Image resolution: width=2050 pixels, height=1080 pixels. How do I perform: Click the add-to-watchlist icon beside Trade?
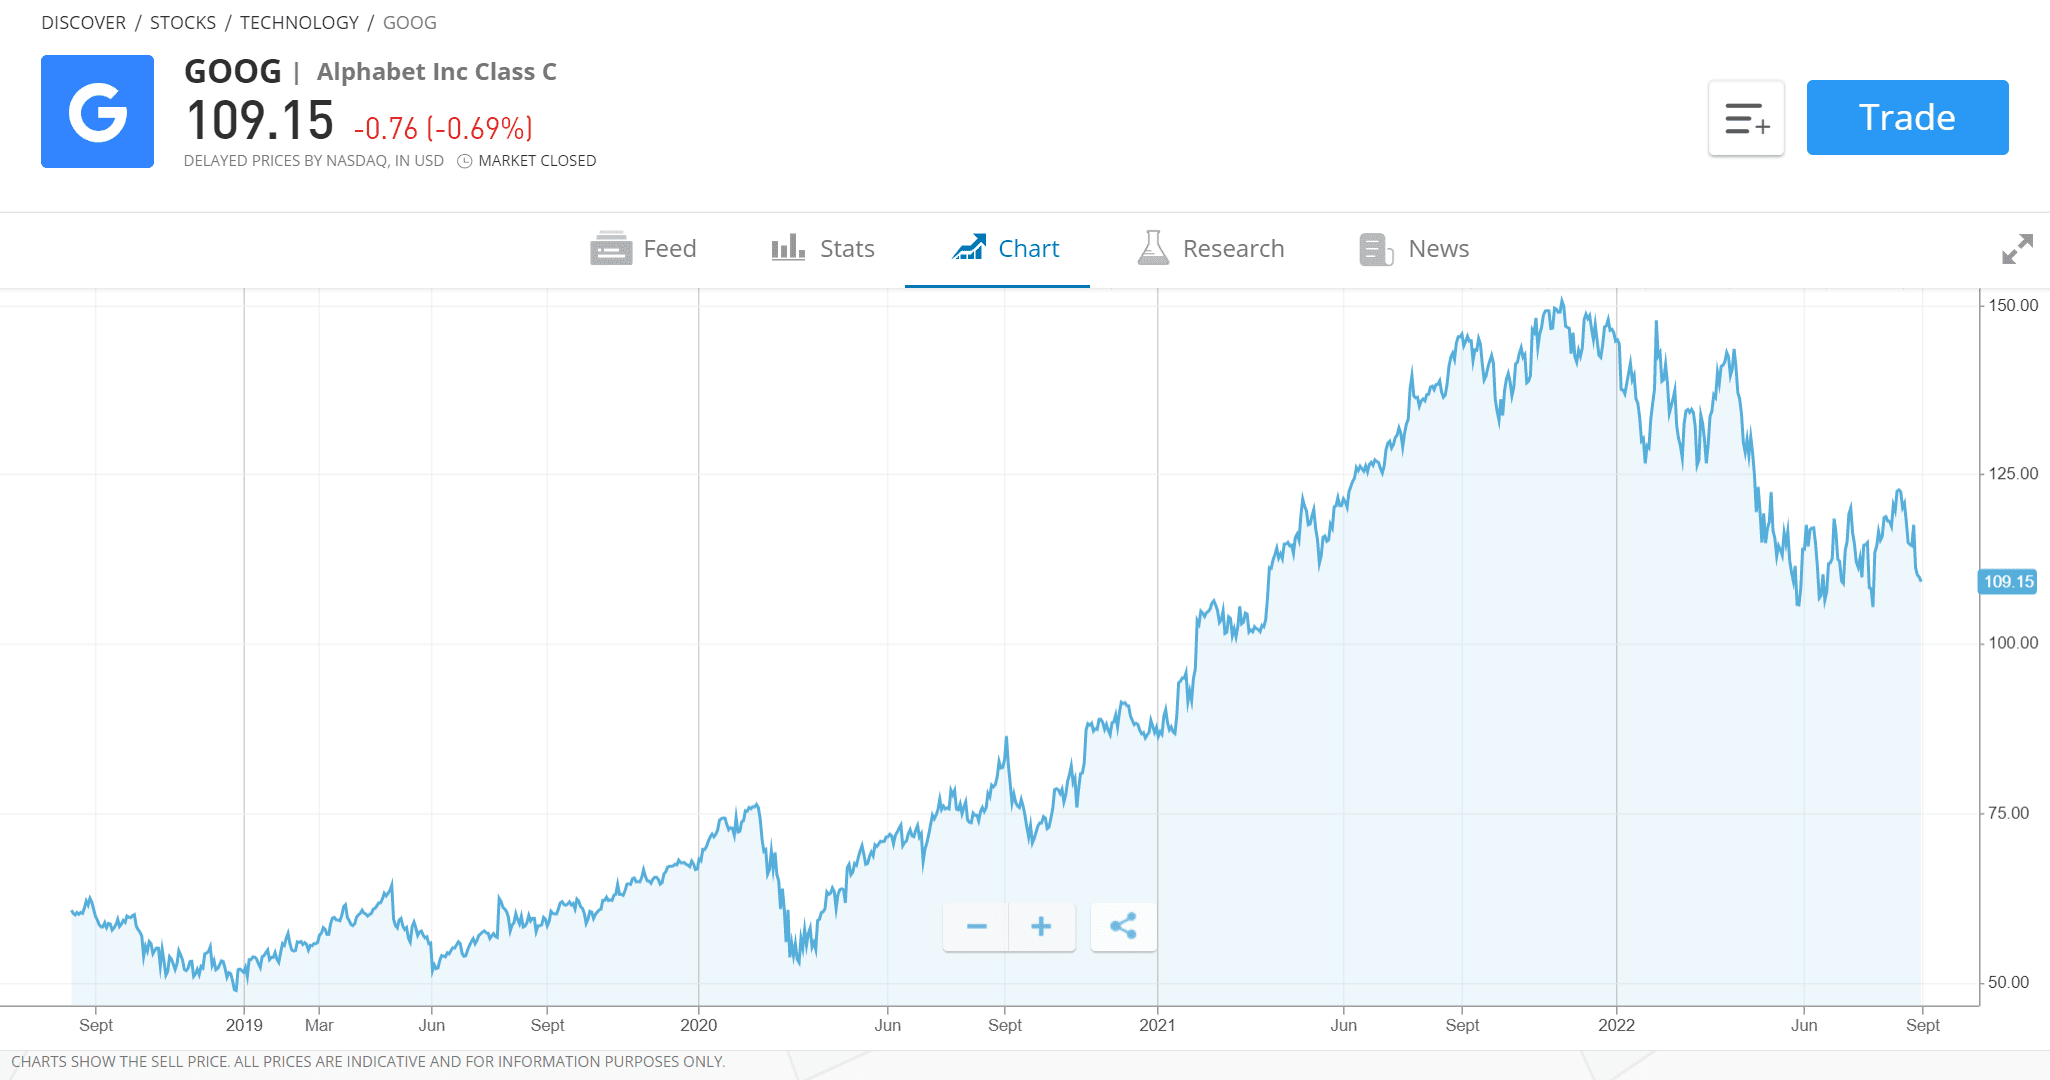click(x=1746, y=118)
